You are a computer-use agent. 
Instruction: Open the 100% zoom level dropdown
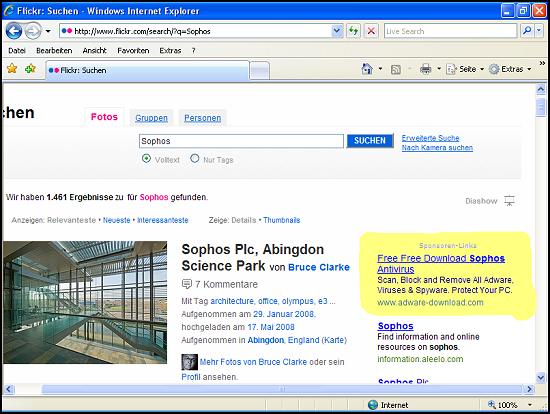[x=530, y=405]
